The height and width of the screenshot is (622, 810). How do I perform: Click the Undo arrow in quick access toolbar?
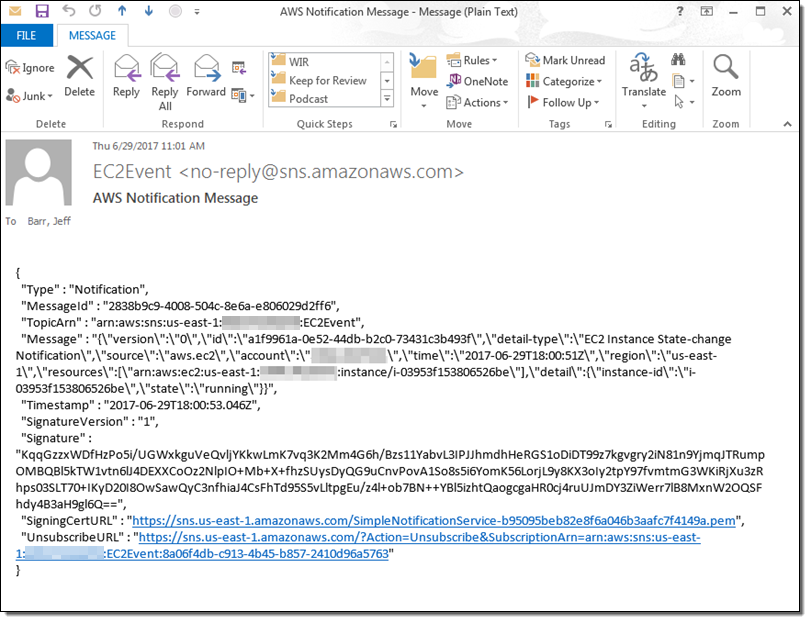(x=68, y=12)
